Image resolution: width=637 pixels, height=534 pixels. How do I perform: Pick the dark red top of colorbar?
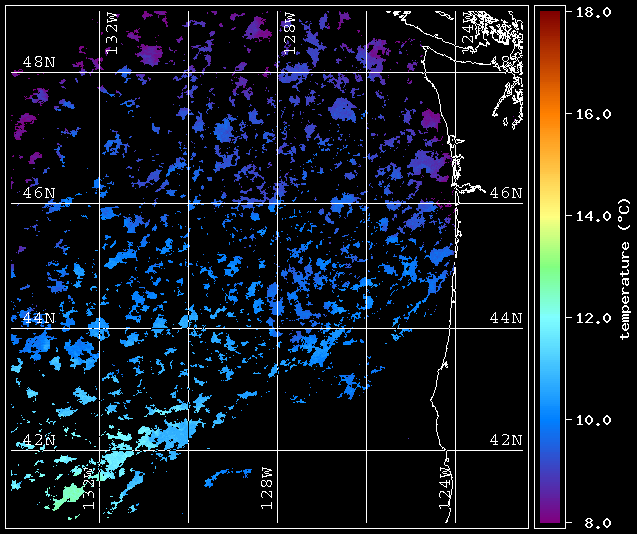click(x=549, y=14)
